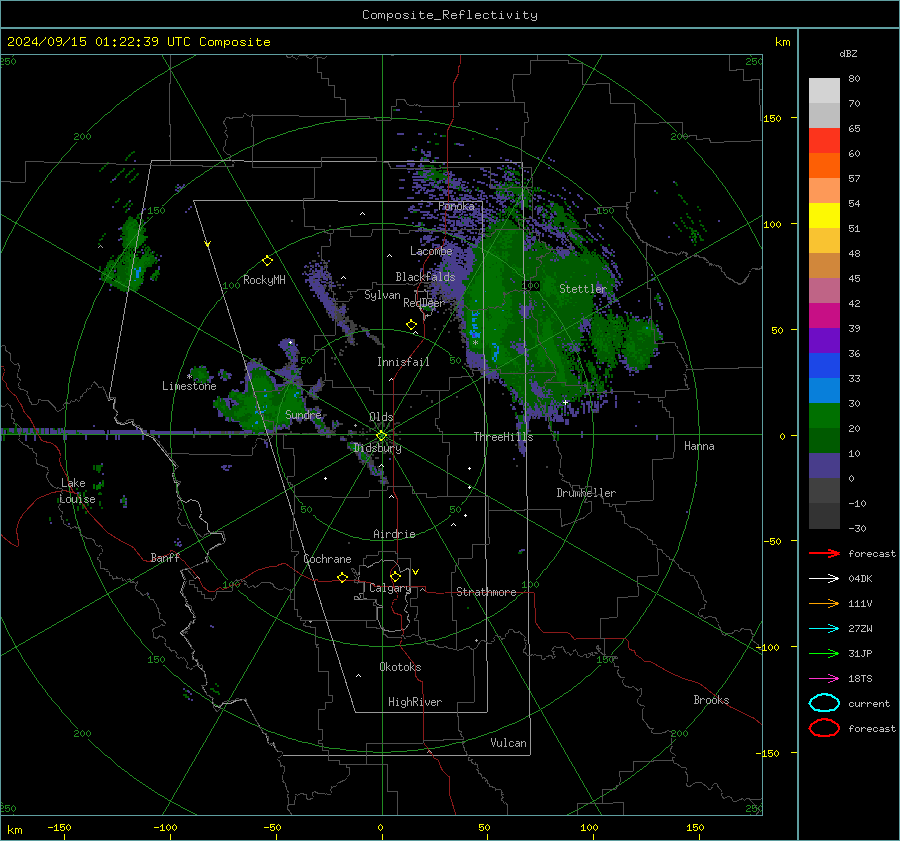Select the orange 57-60 dBZ swatch
The width and height of the screenshot is (900, 841).
point(824,166)
